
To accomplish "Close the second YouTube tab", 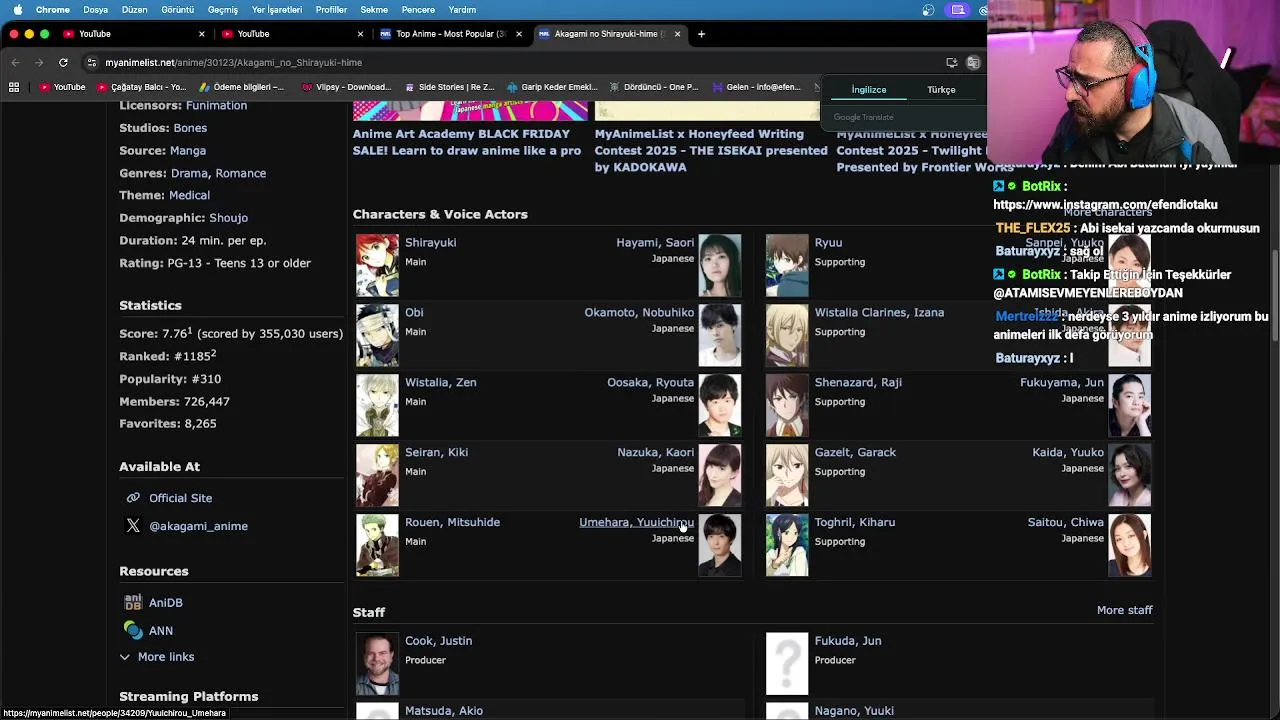I will click(360, 34).
